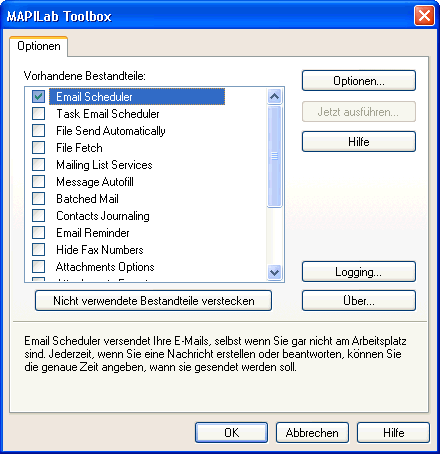Enable the Task Email Scheduler checkbox

coord(39,114)
